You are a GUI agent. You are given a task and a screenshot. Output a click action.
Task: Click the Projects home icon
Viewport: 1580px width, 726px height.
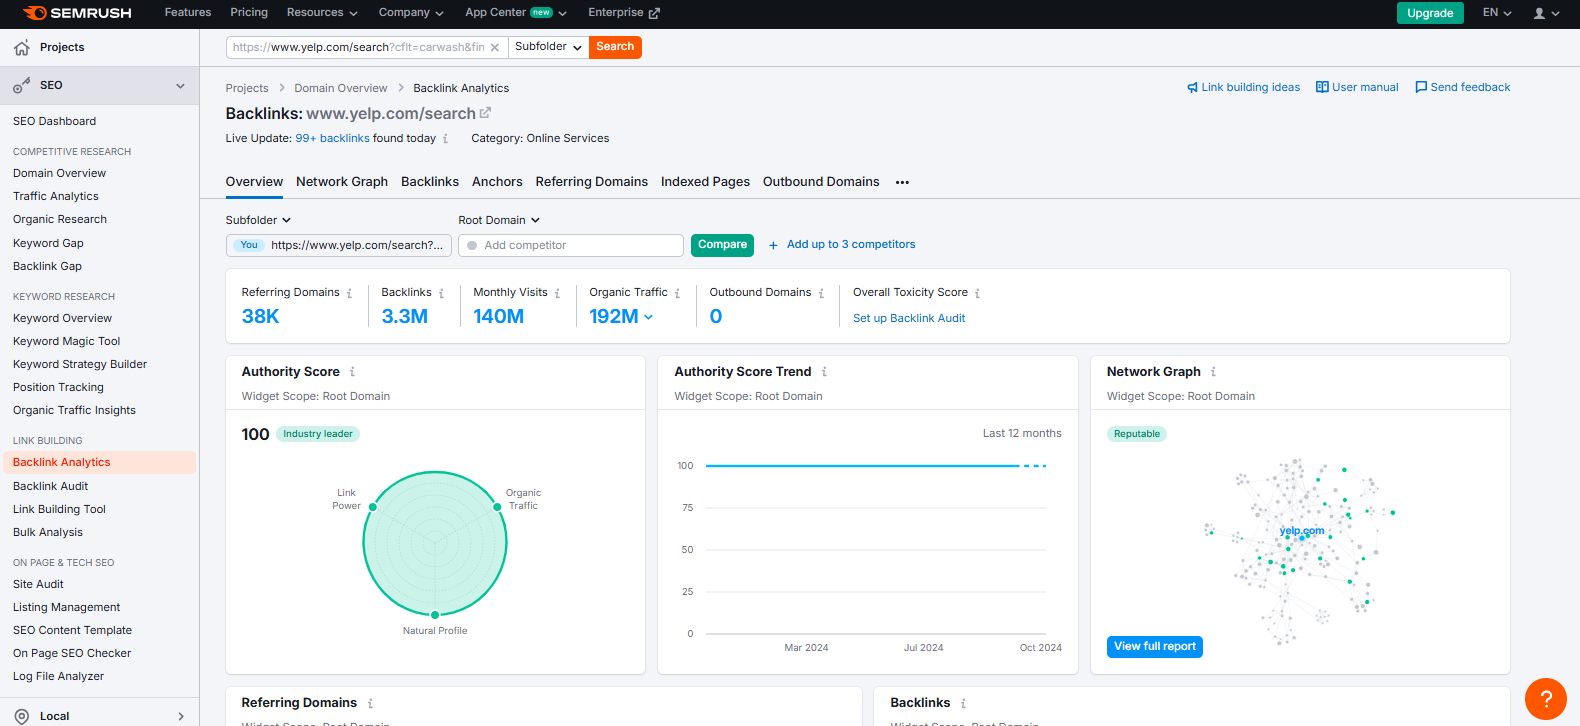pos(22,48)
